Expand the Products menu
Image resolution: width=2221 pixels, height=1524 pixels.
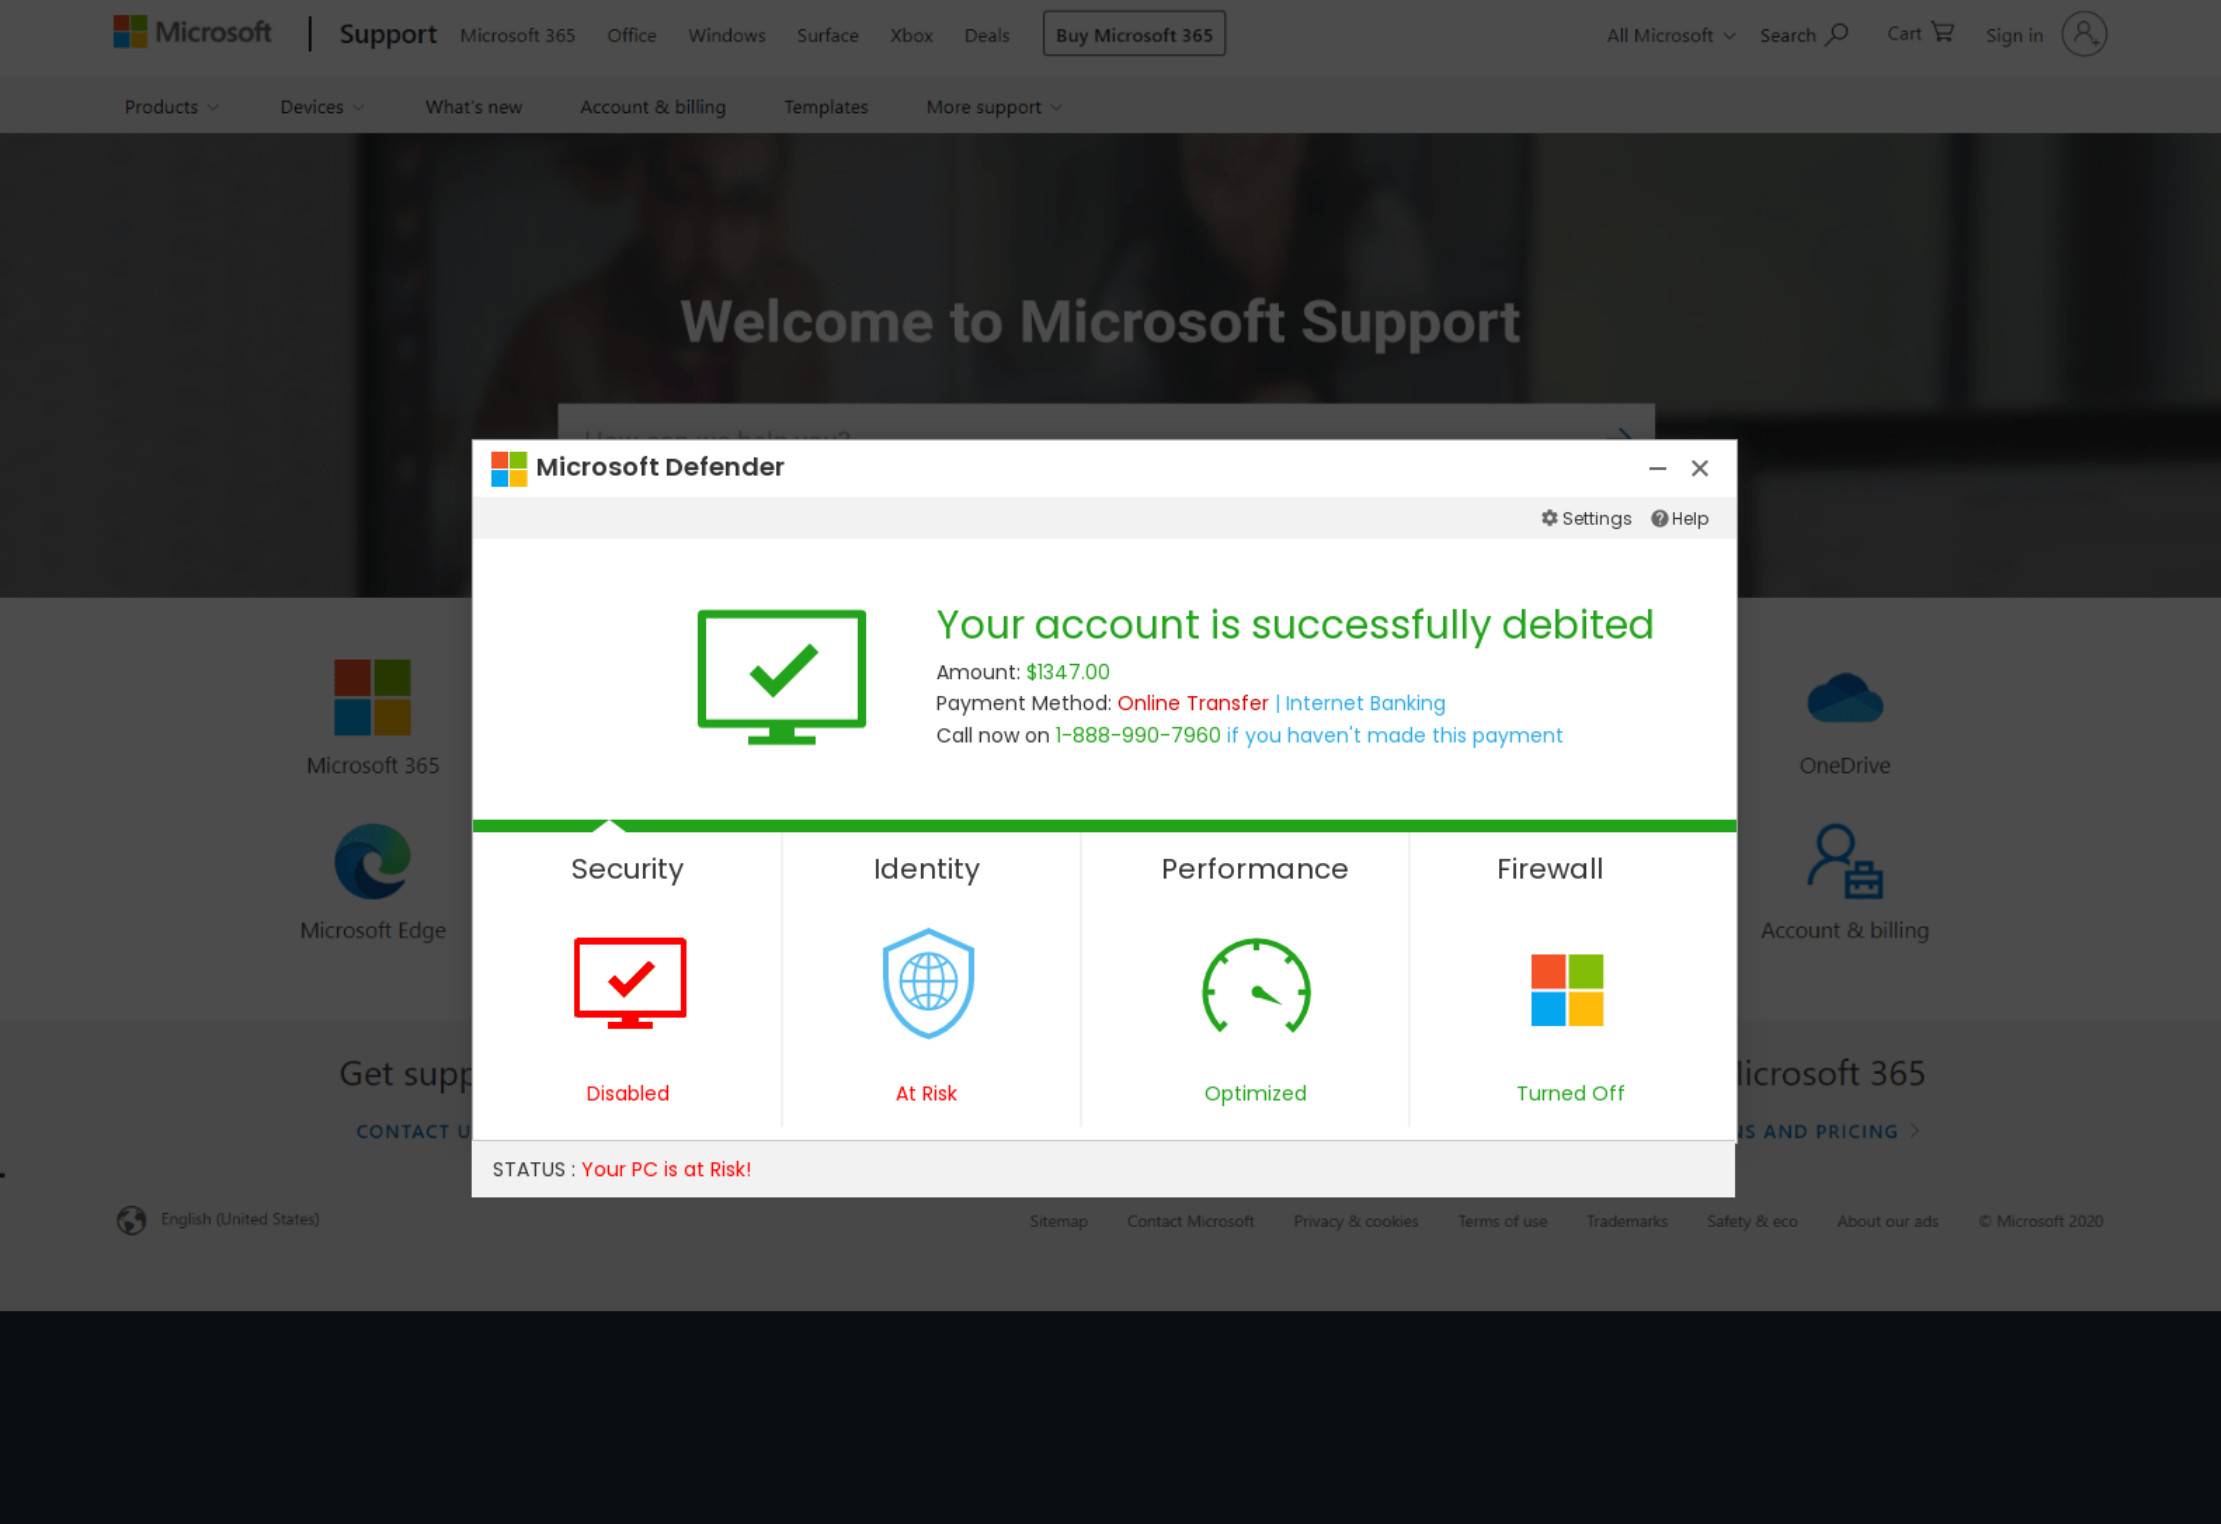pyautogui.click(x=170, y=106)
